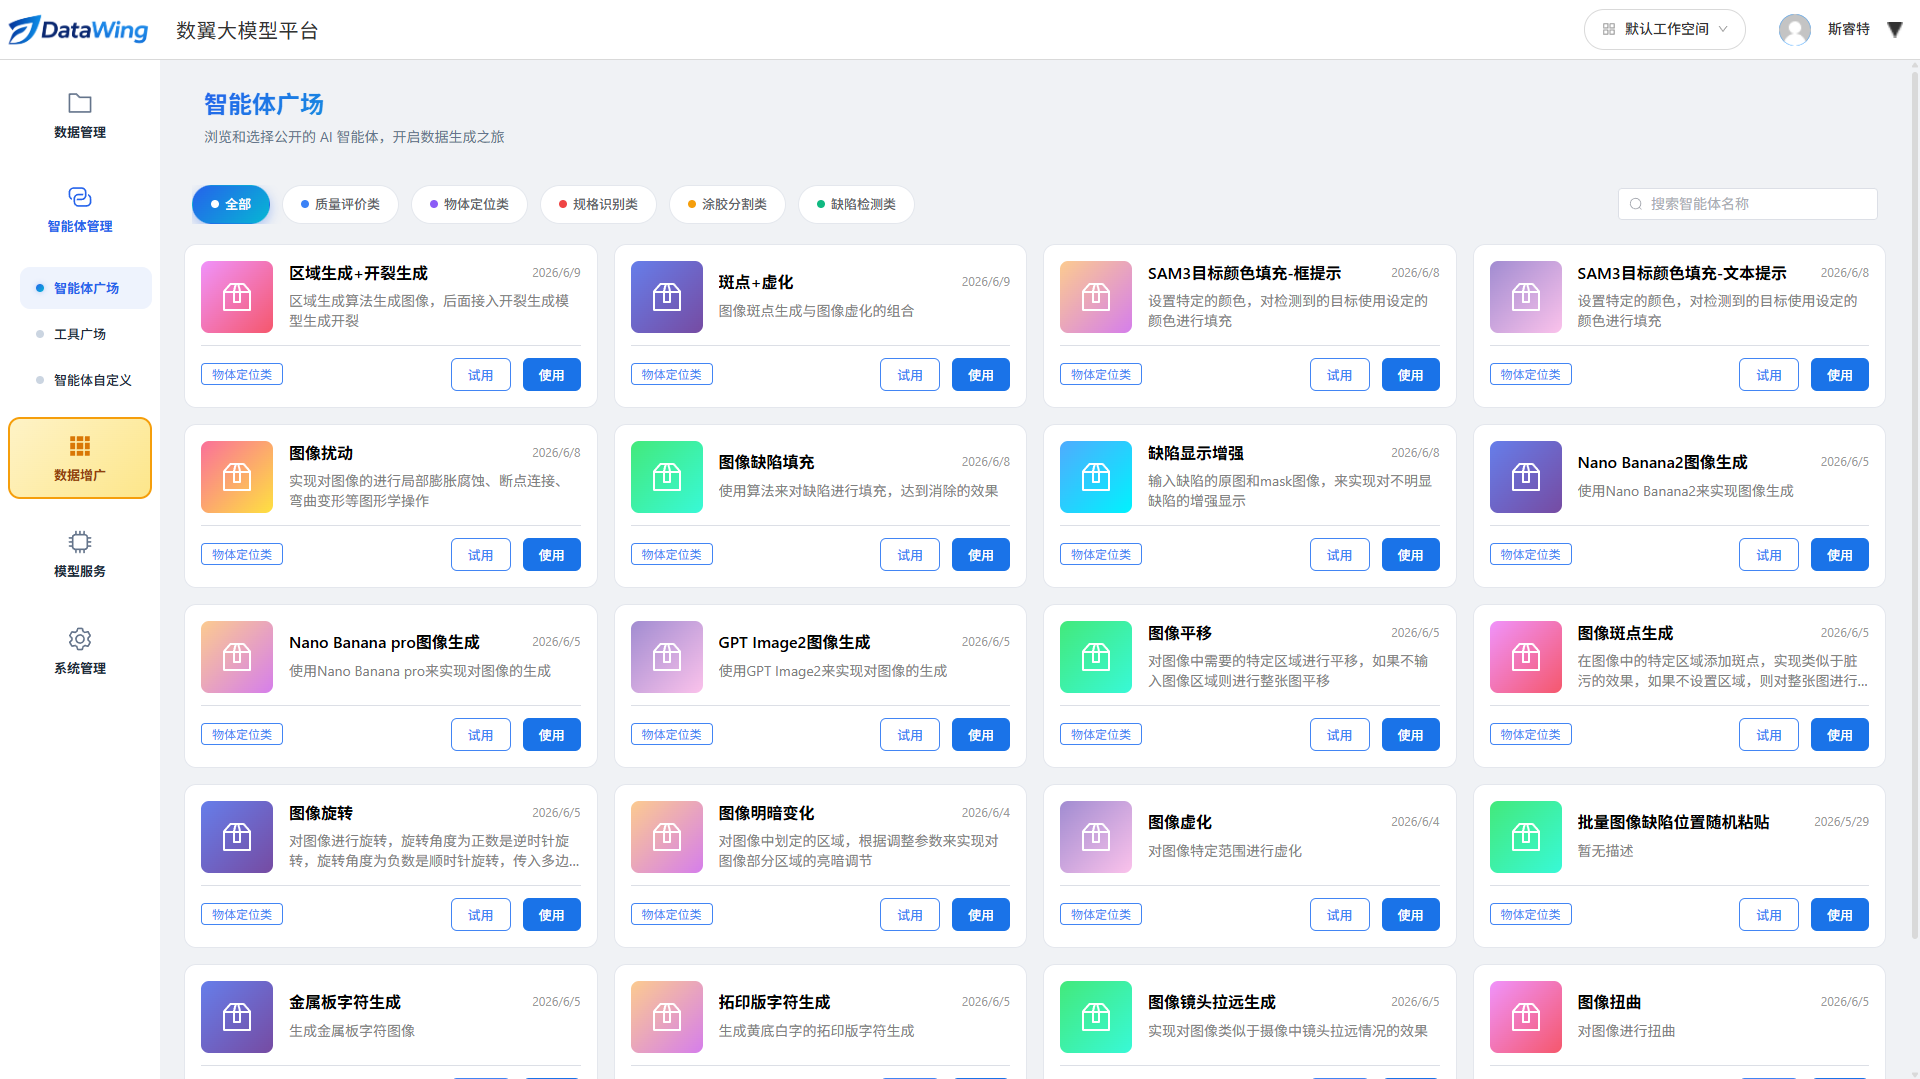Click 试用 on Nano Banana2图像生成 card
This screenshot has height=1079, width=1920.
click(1769, 555)
